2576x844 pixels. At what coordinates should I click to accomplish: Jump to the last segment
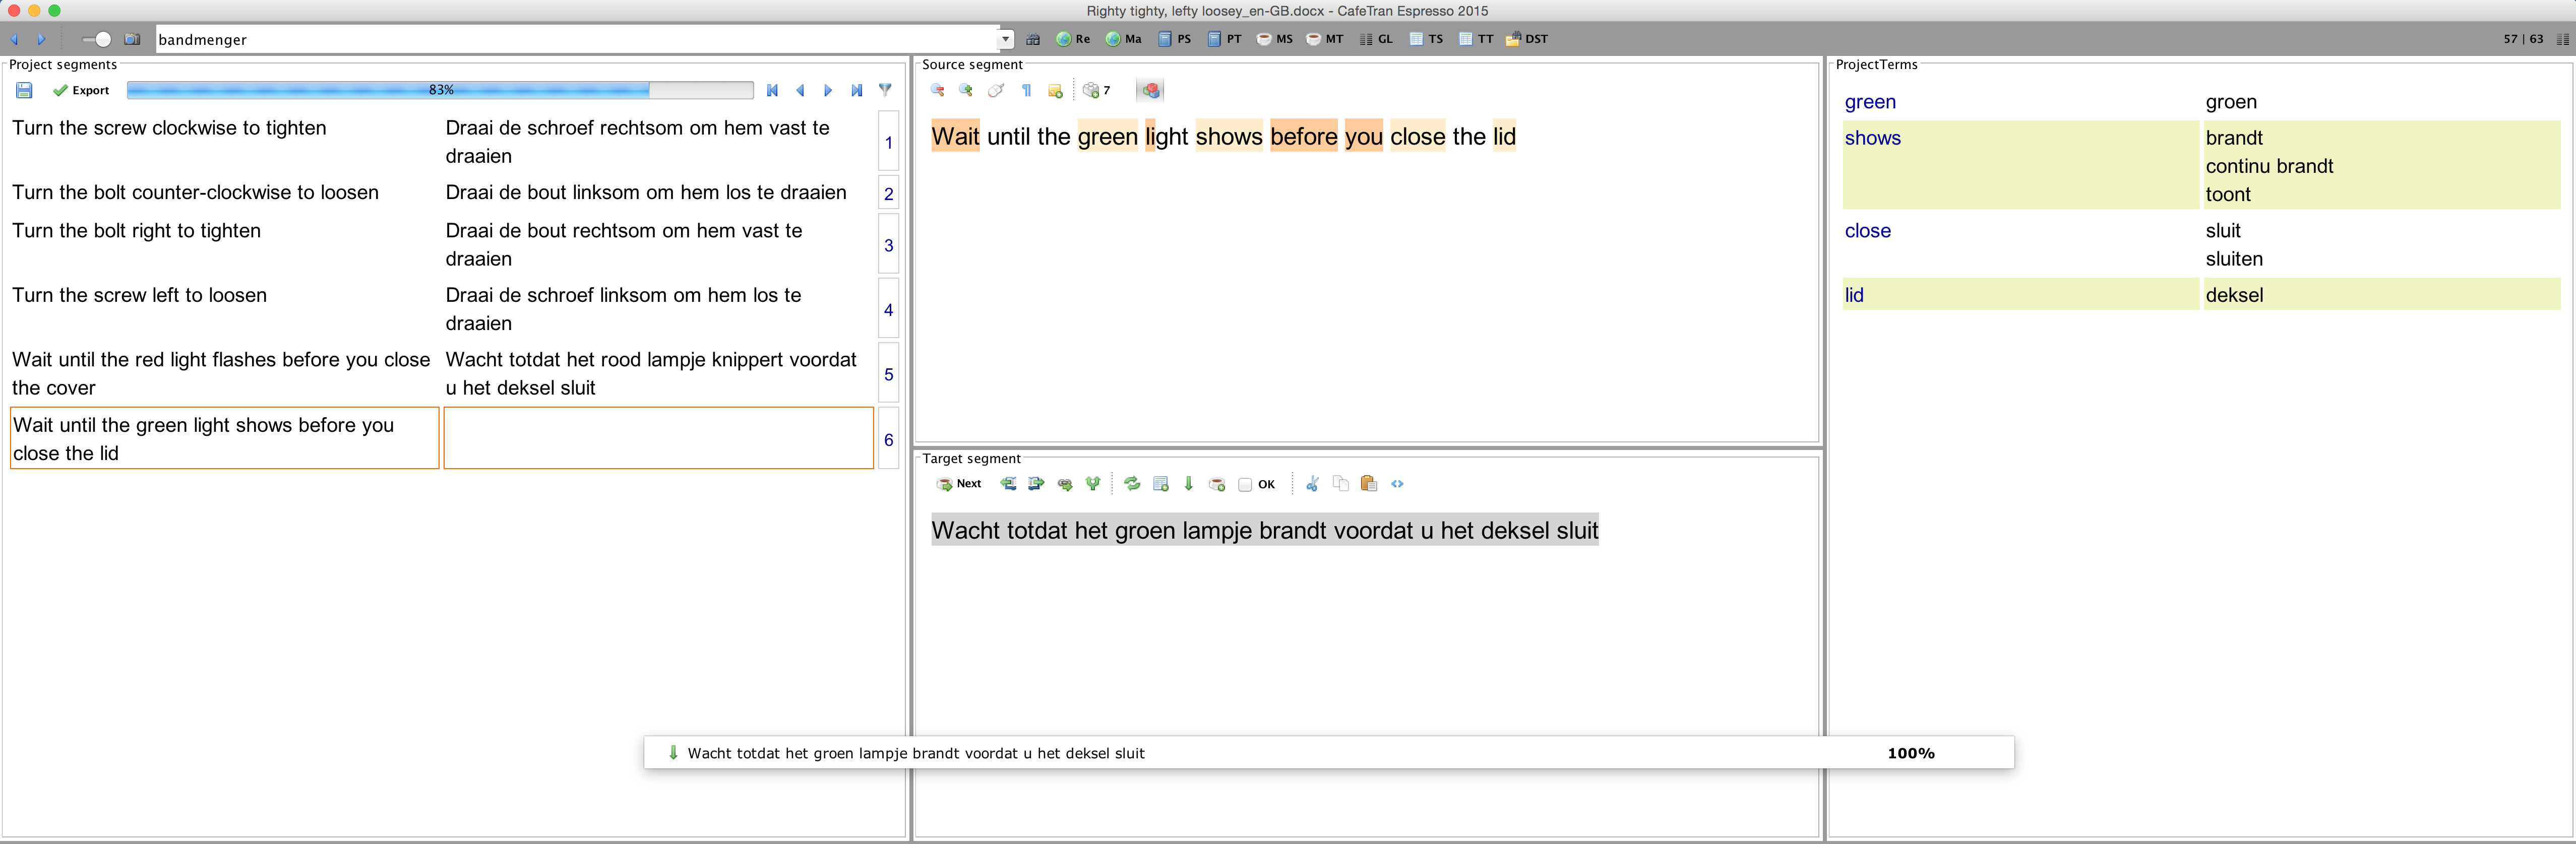[857, 90]
